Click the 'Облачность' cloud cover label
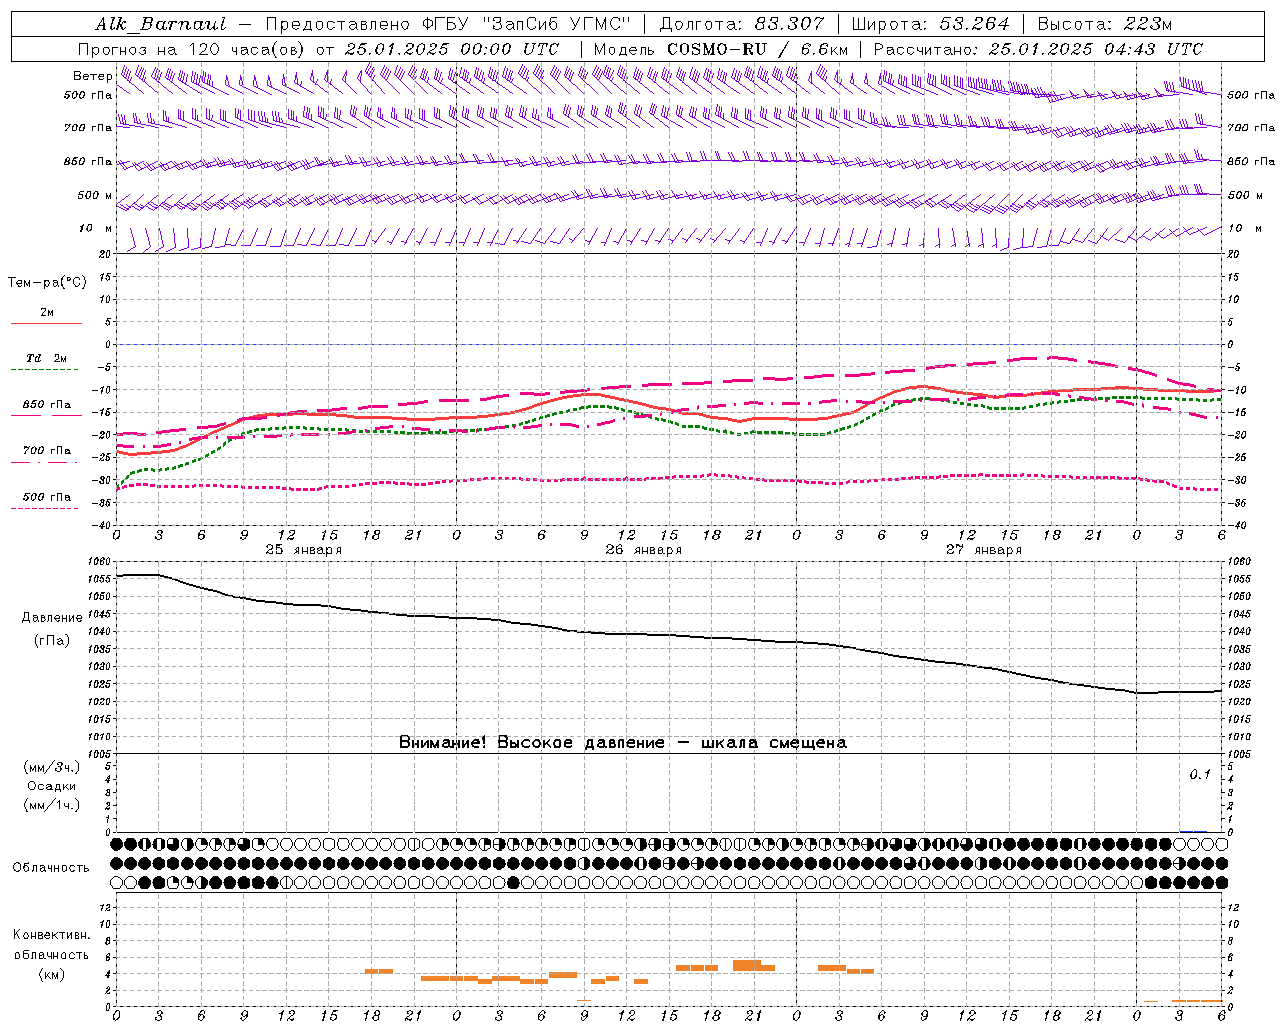This screenshot has width=1280, height=1024. click(51, 867)
